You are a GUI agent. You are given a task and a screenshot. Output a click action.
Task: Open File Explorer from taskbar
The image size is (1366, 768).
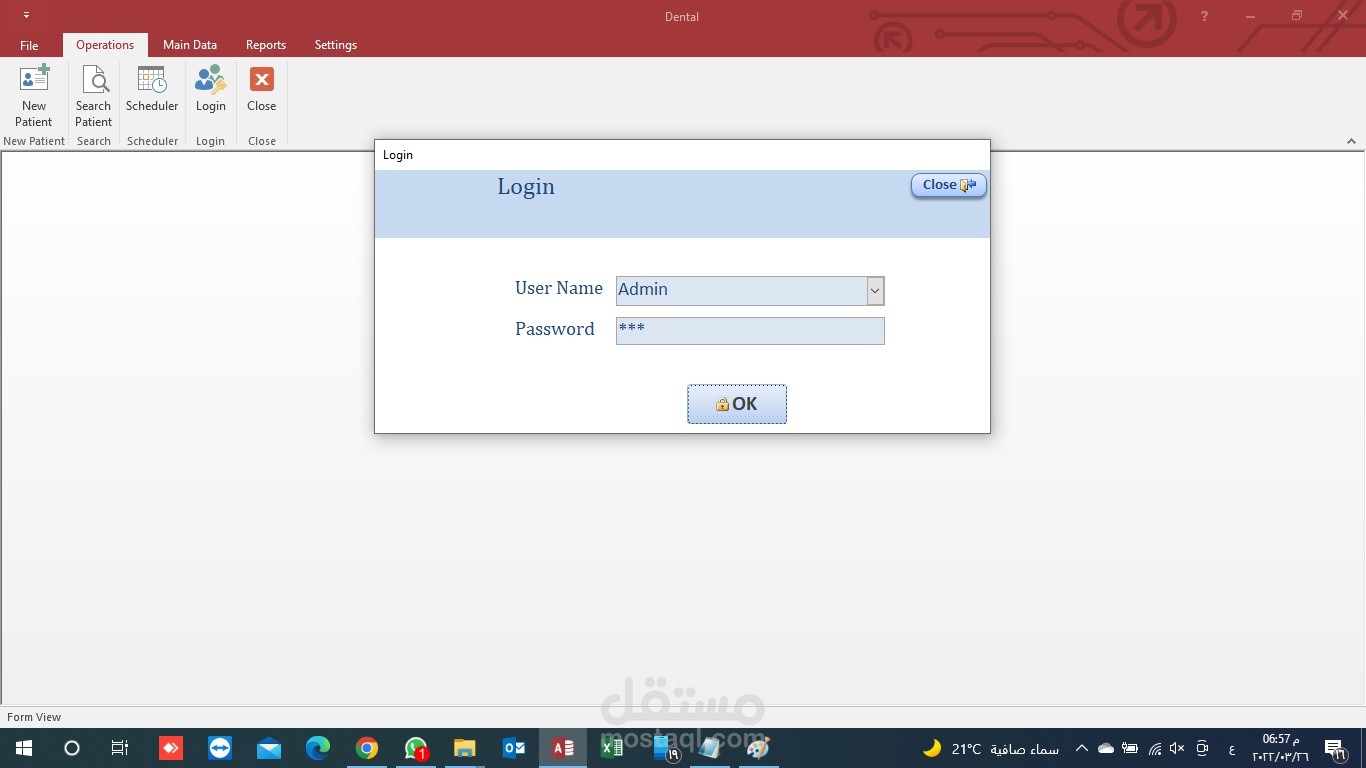coord(465,748)
